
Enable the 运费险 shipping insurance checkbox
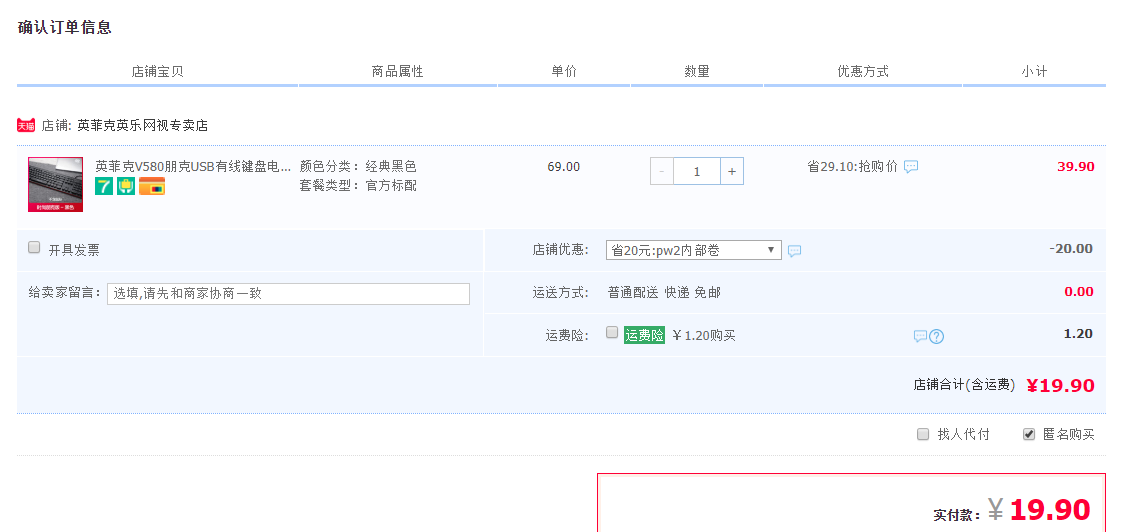(x=612, y=332)
